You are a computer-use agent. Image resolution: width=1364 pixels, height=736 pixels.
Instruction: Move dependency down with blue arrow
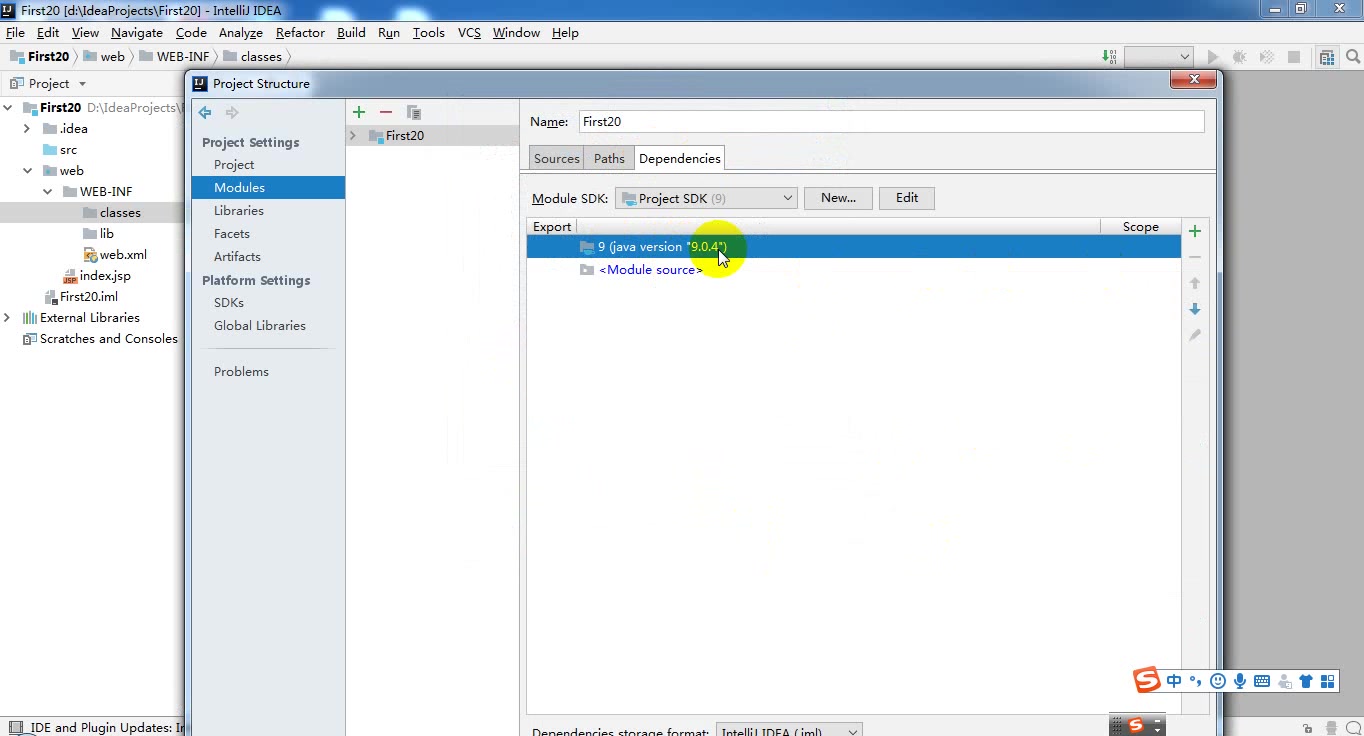pyautogui.click(x=1194, y=309)
